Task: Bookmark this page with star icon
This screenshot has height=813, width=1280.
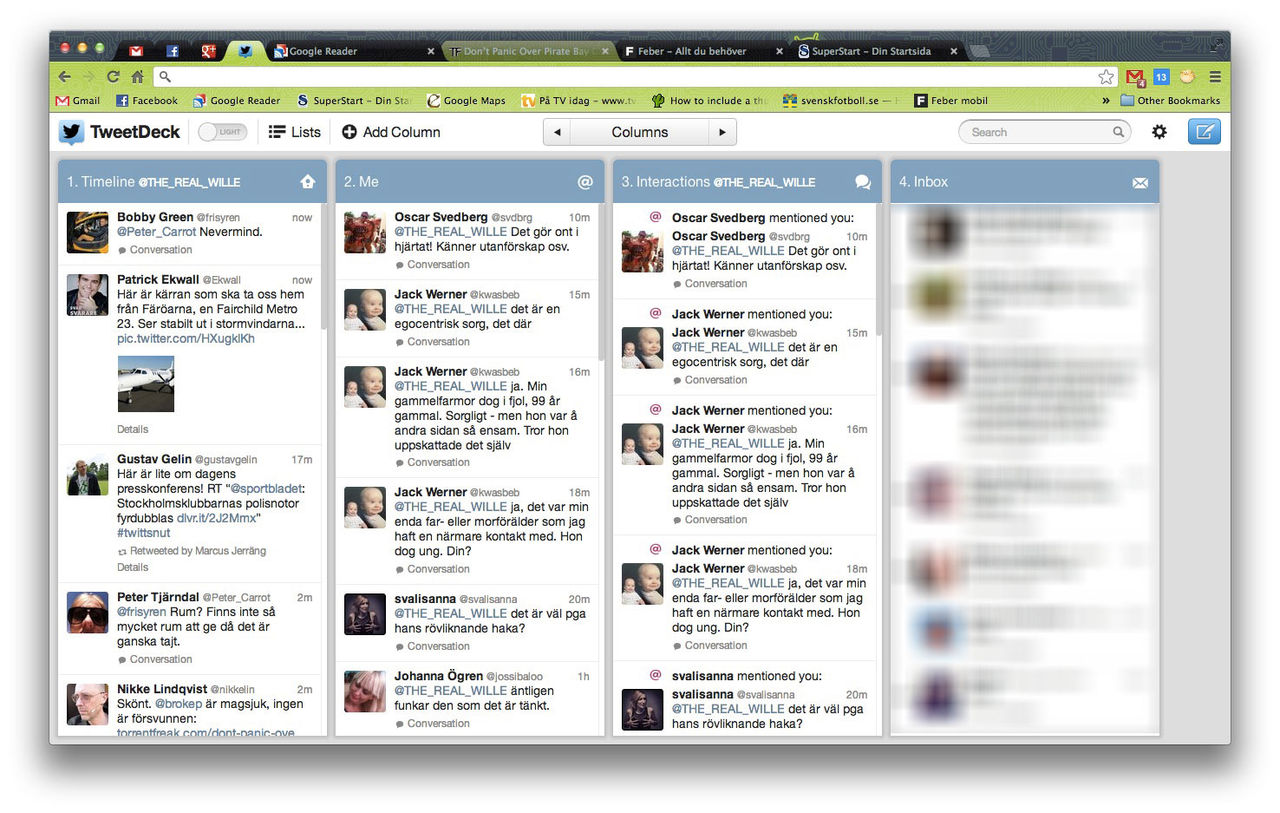Action: tap(1106, 76)
